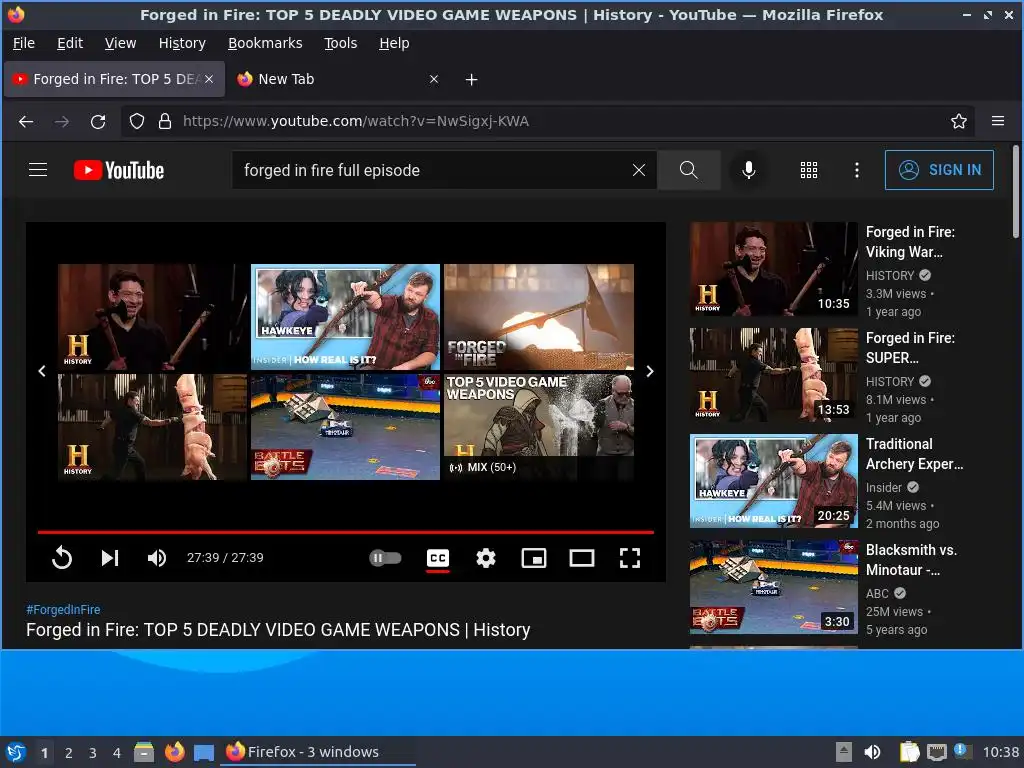Close the Forged in Fire tab
1024x768 pixels.
click(x=209, y=79)
